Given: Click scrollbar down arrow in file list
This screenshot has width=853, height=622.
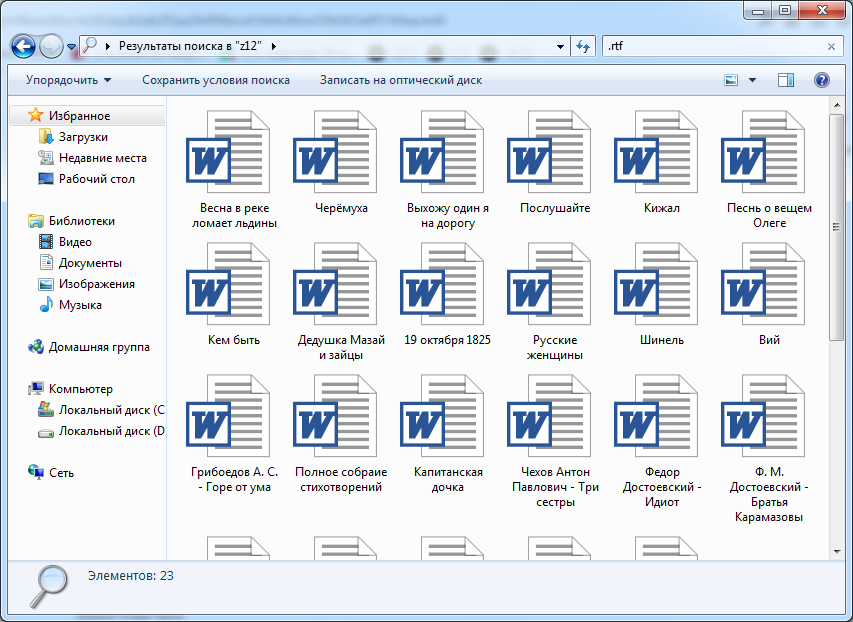Looking at the screenshot, I should click(837, 552).
